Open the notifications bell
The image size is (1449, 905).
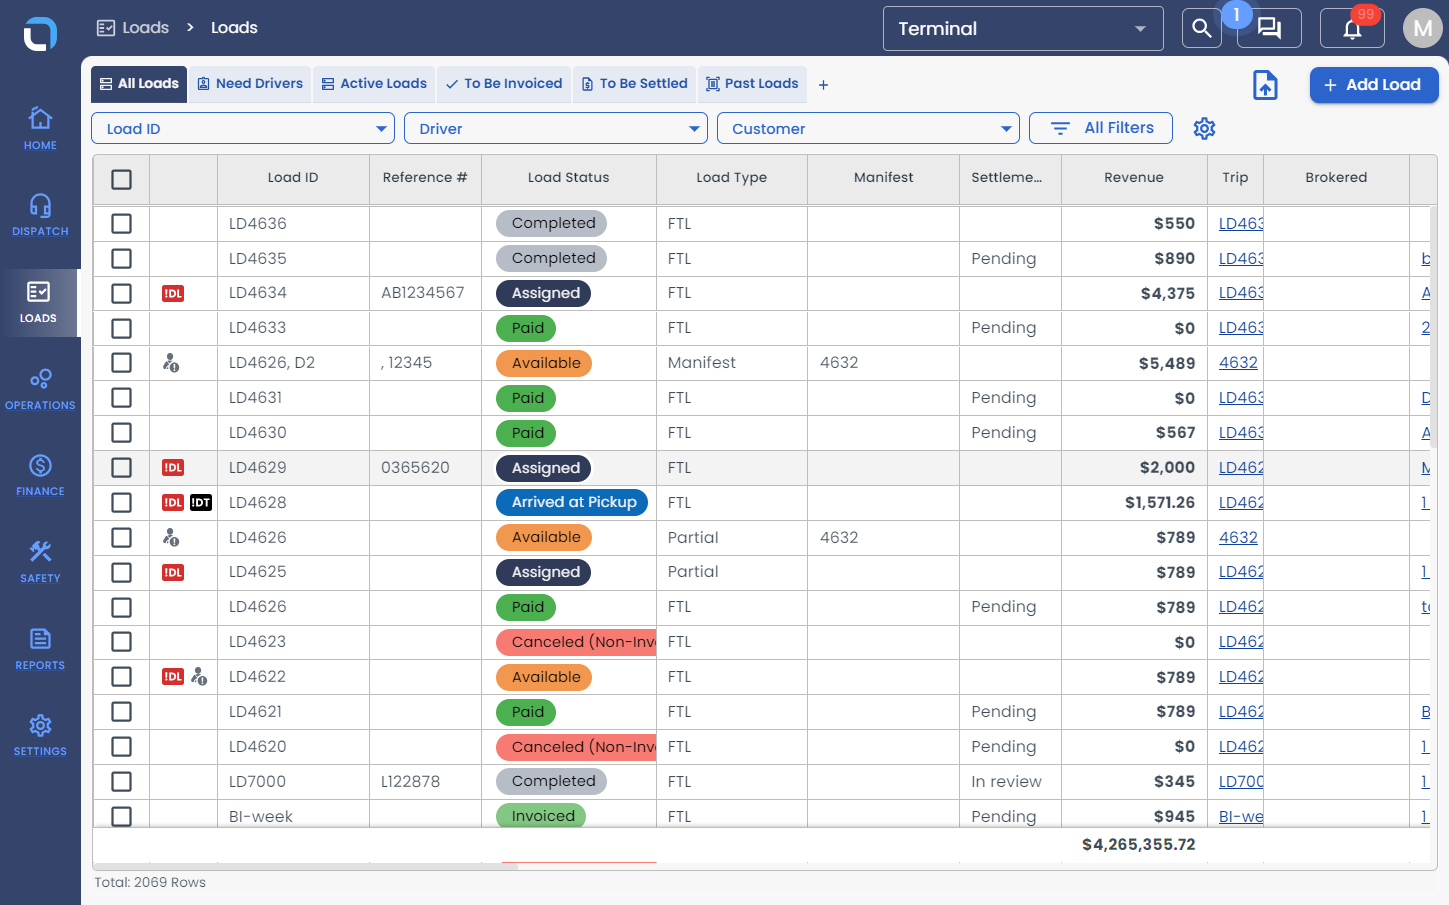coord(1352,28)
